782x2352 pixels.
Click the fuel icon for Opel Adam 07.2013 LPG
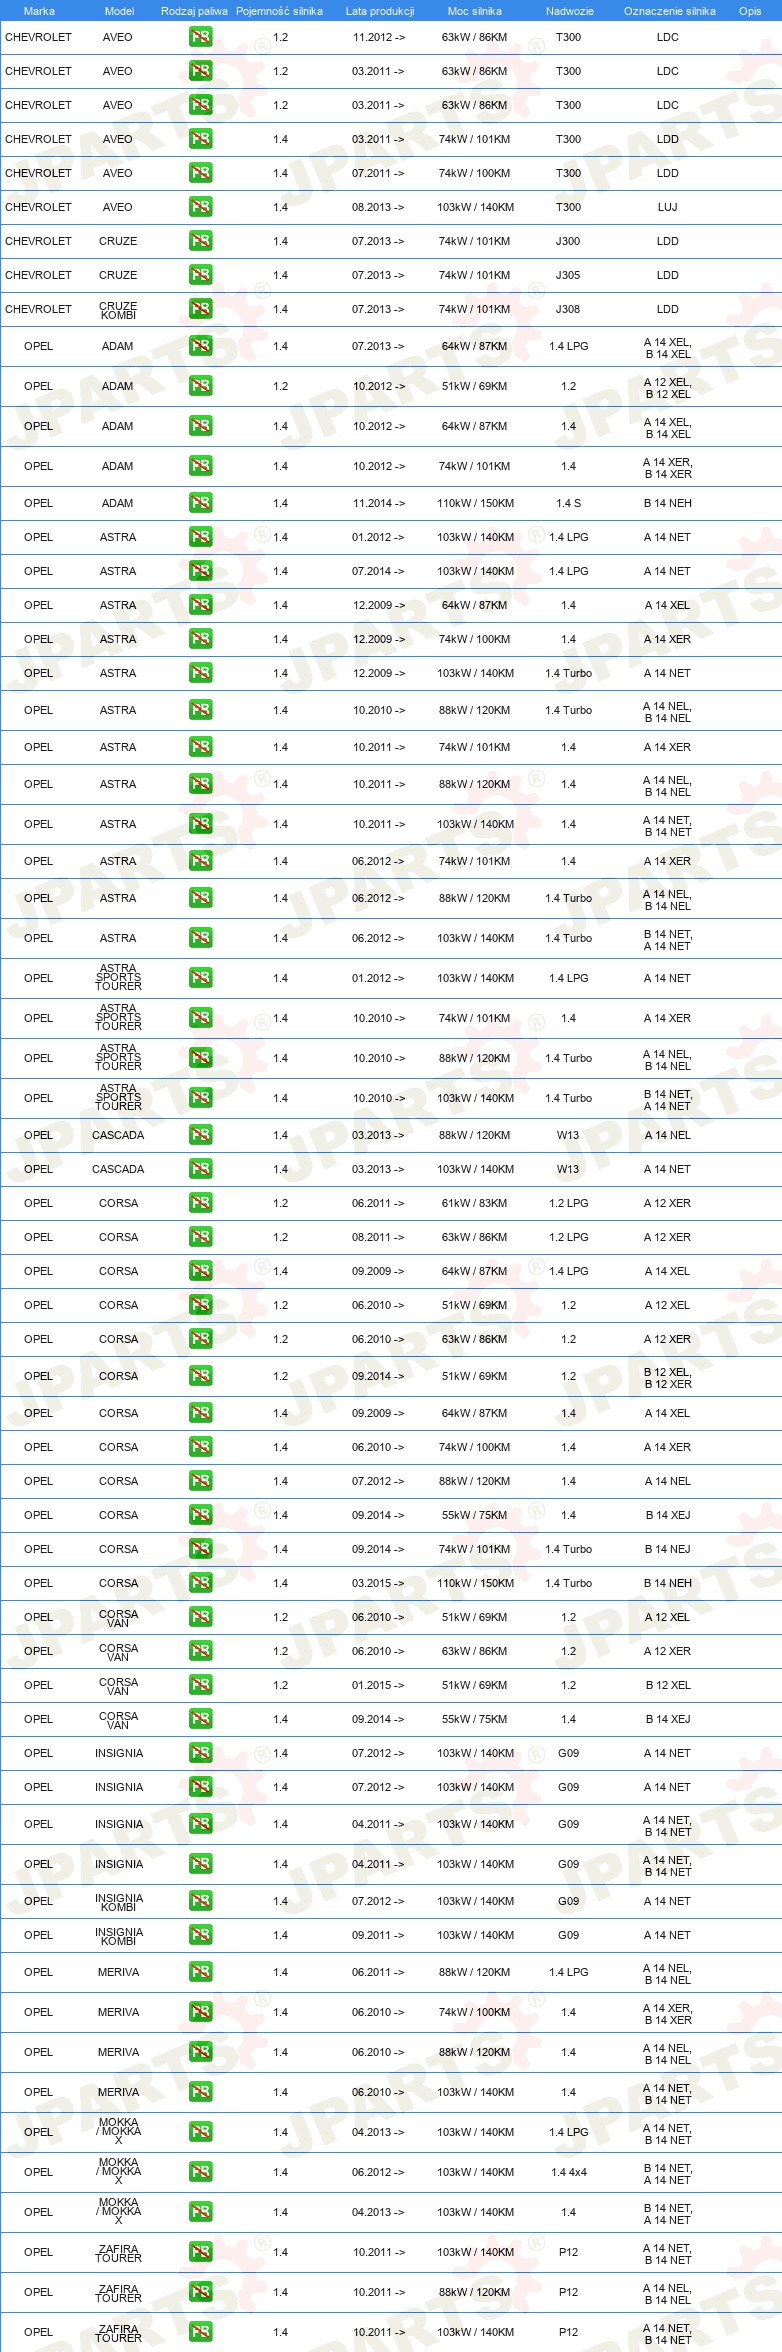pos(200,346)
